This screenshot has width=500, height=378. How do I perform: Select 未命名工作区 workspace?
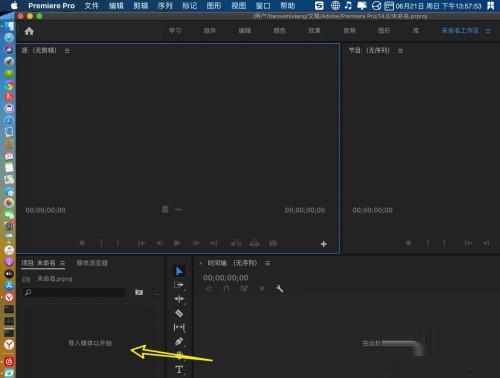click(x=460, y=31)
